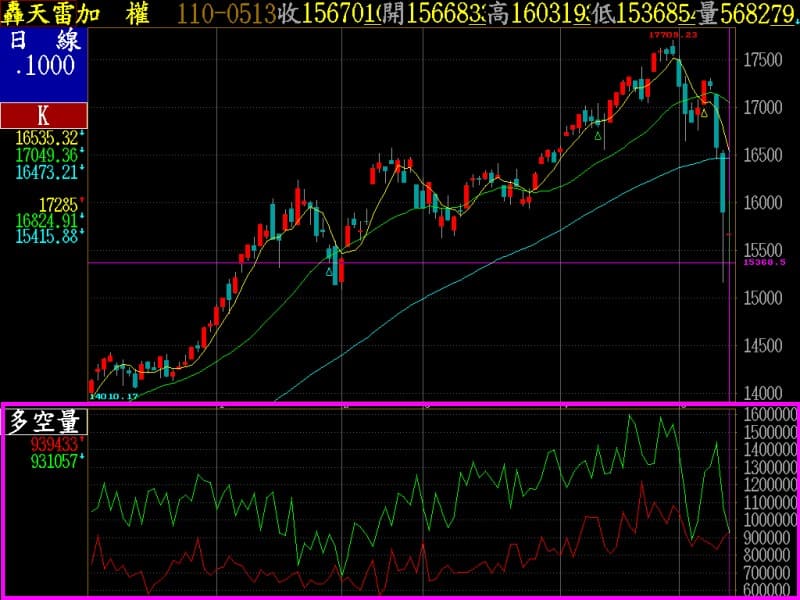Click the 17500 price axis label

763,60
